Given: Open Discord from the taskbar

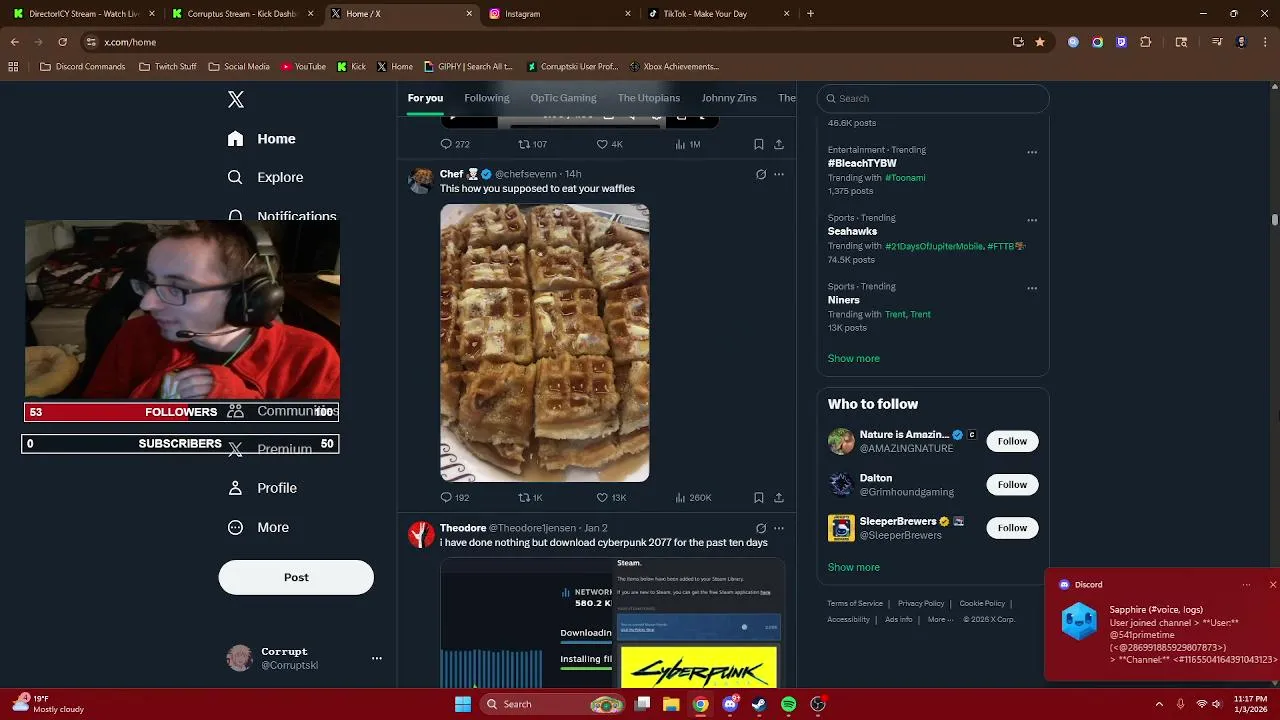Looking at the screenshot, I should coord(730,704).
